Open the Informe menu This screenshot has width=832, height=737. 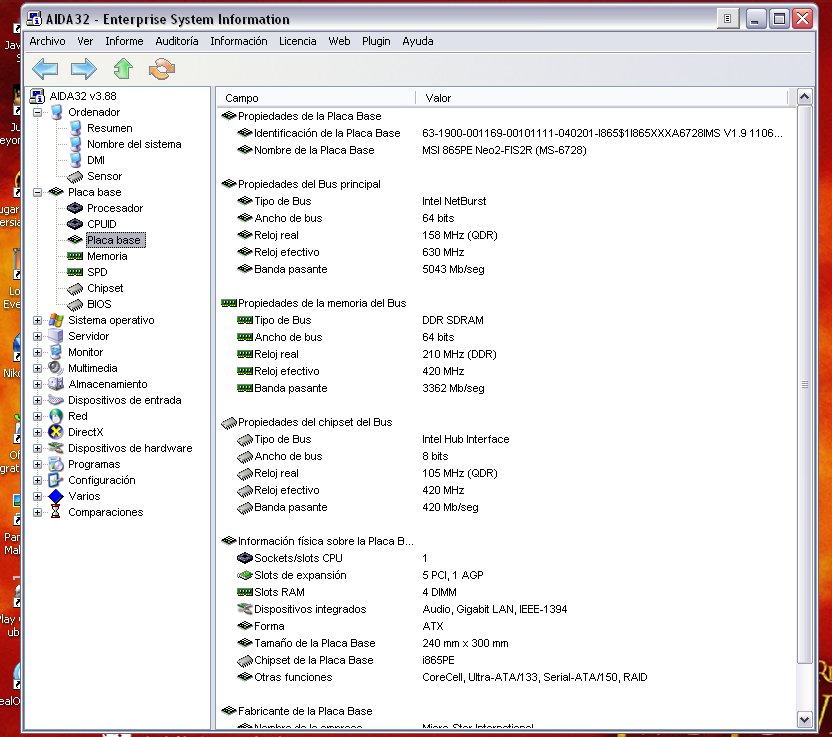[124, 41]
